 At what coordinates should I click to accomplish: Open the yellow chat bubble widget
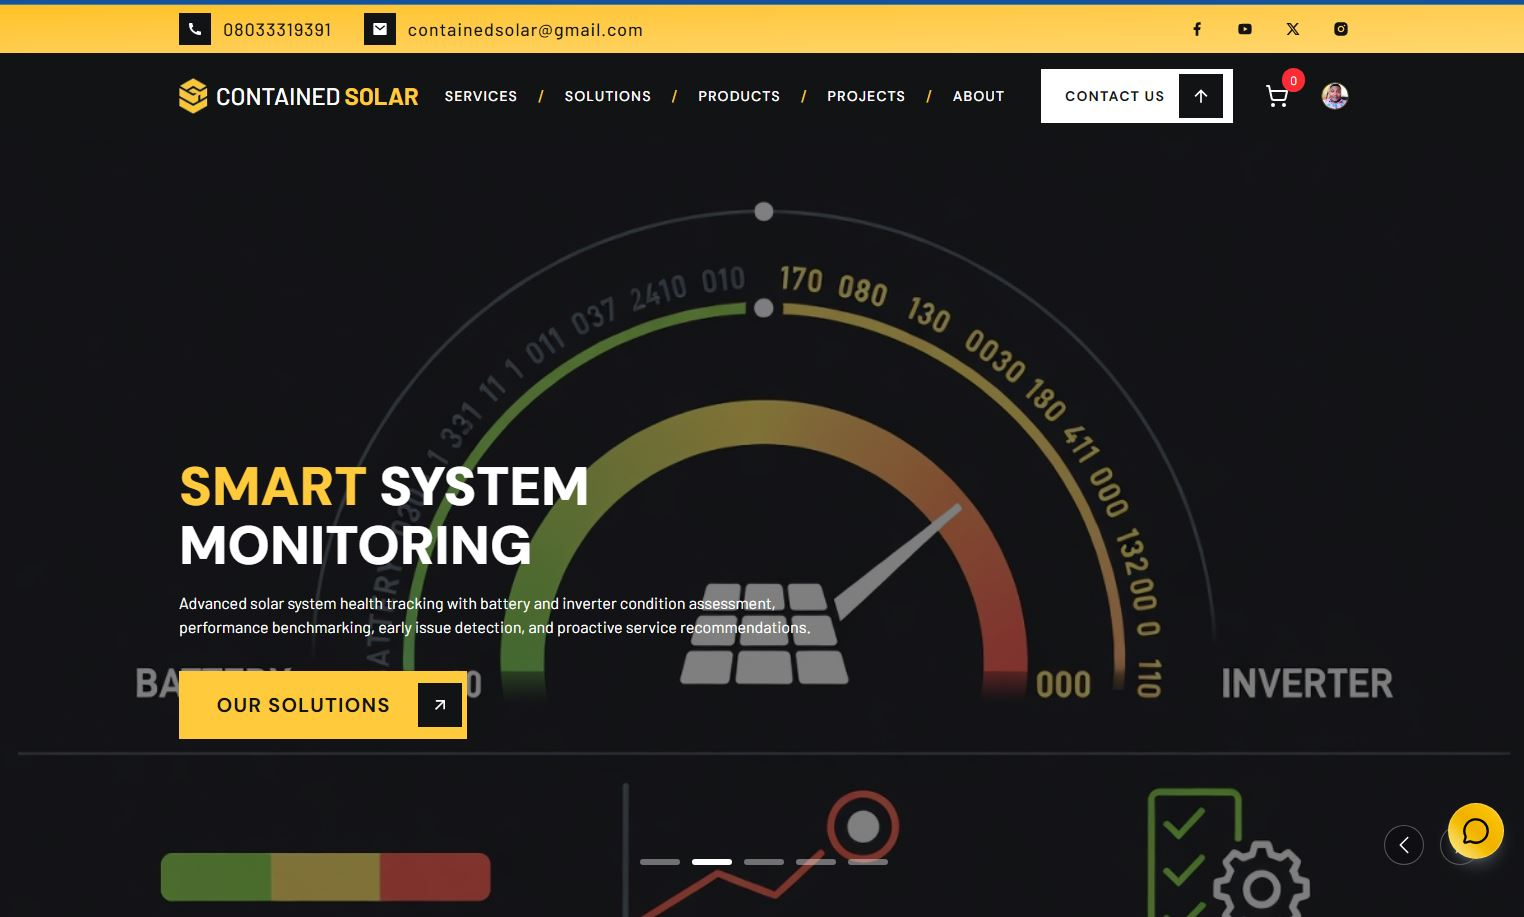tap(1475, 831)
